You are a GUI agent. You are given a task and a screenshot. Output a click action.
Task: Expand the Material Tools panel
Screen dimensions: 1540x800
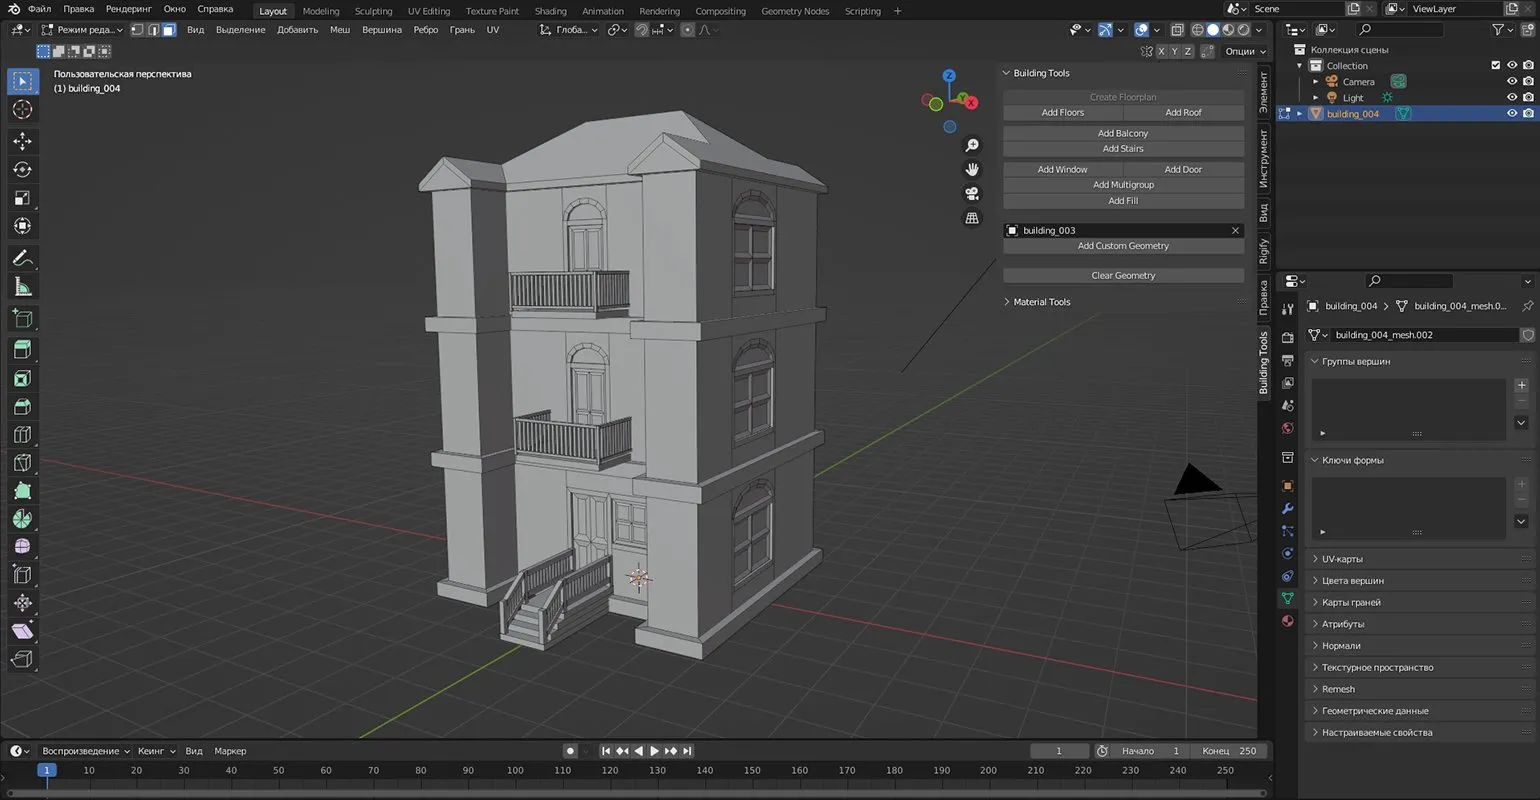pyautogui.click(x=1041, y=302)
